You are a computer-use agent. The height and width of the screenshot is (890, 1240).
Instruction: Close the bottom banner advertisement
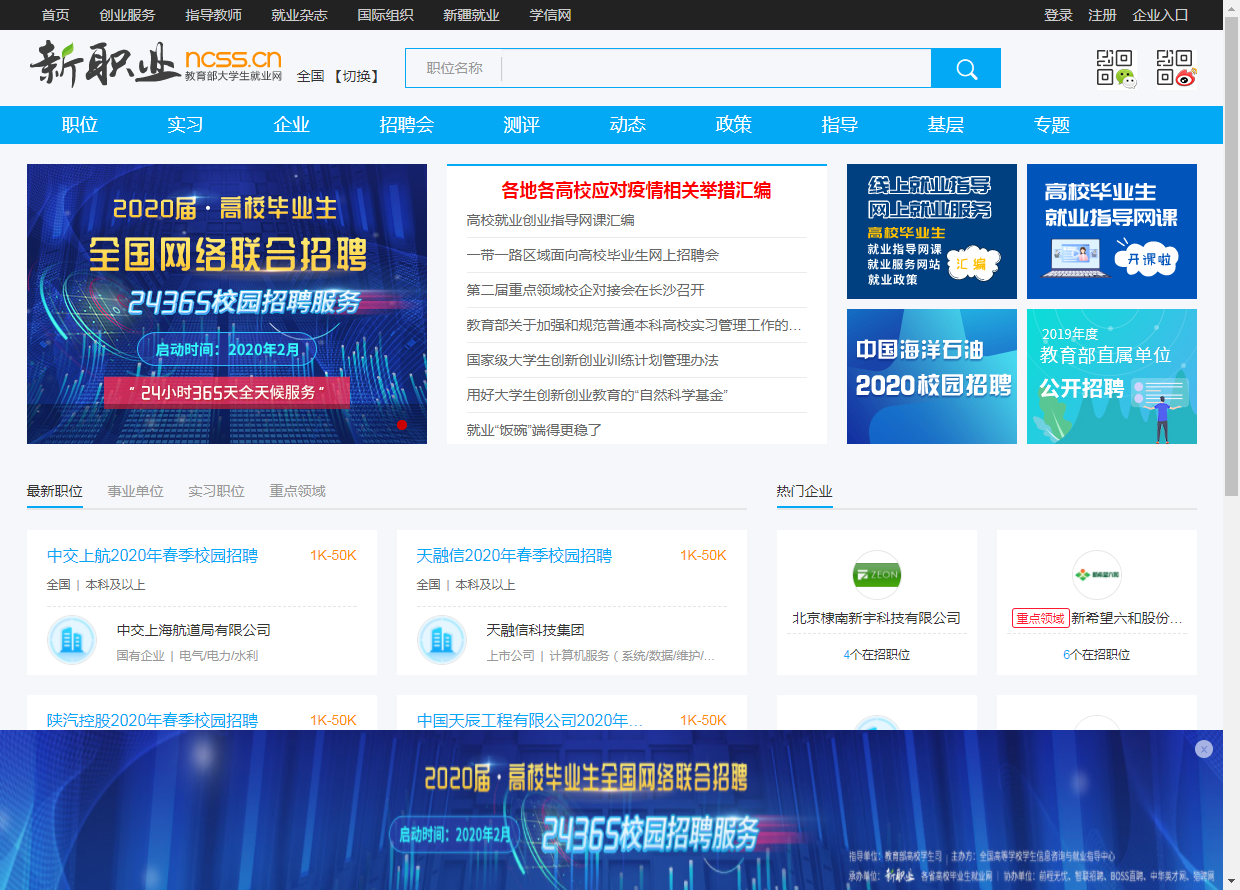pos(1203,749)
